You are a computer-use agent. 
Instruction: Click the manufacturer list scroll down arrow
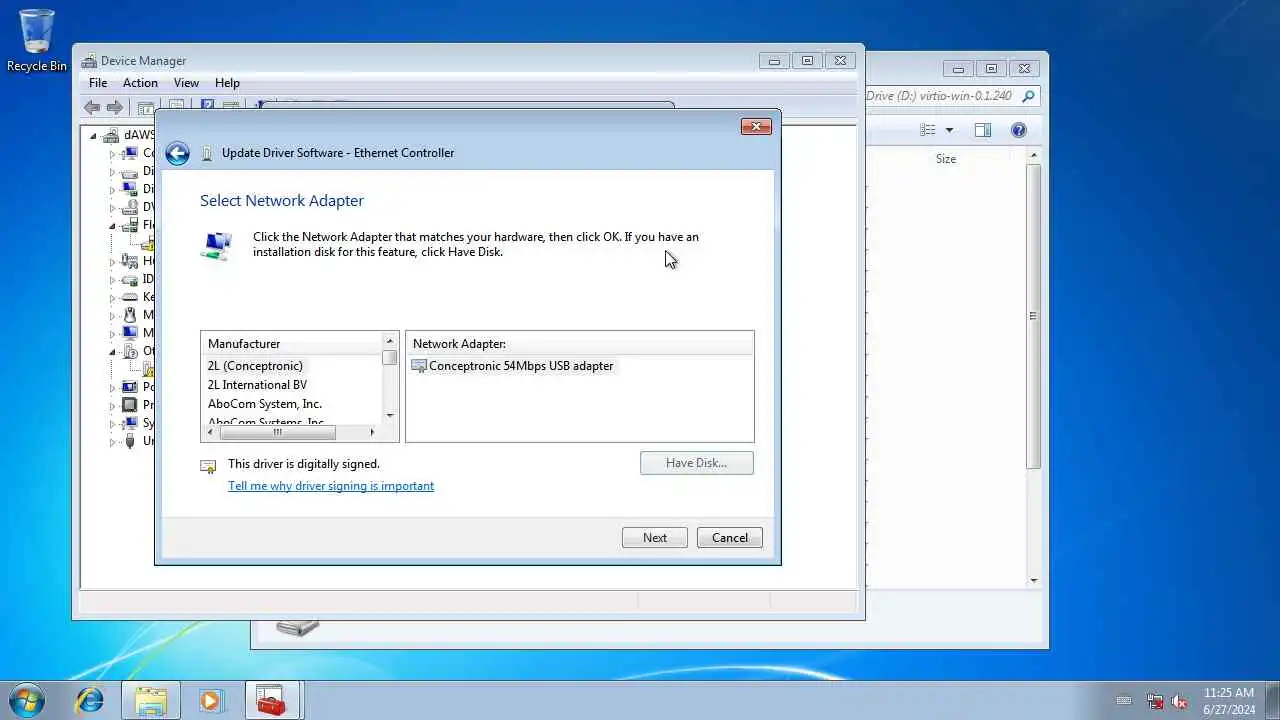tap(390, 416)
